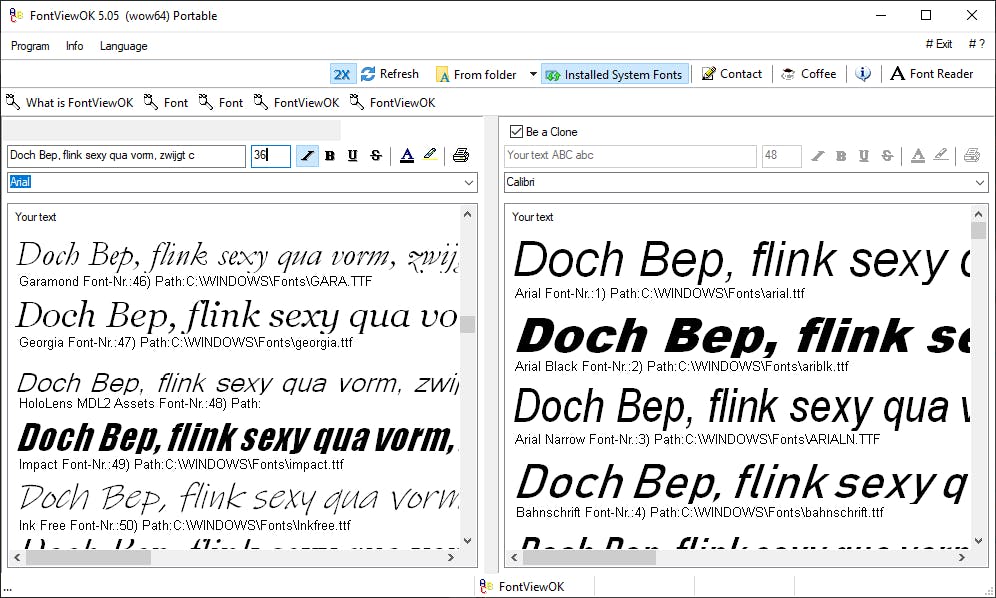Image resolution: width=996 pixels, height=598 pixels.
Task: Print the left font preview
Action: (459, 155)
